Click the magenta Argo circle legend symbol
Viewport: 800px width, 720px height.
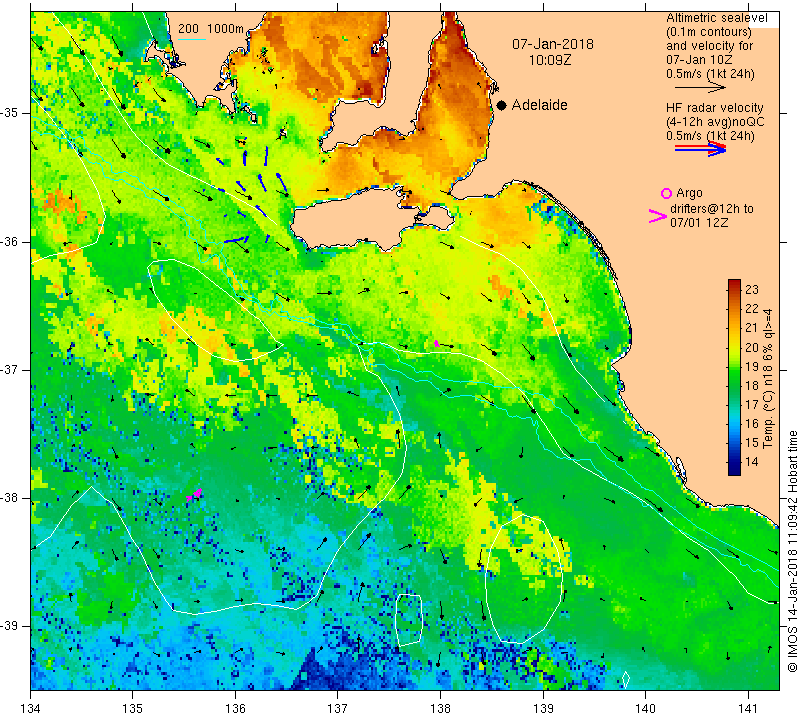(x=666, y=193)
